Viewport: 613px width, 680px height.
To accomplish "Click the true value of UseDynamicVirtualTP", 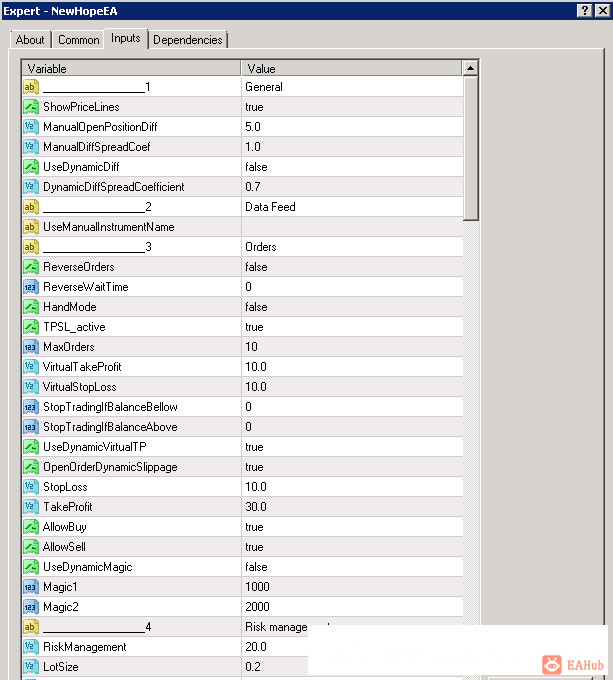I will (x=254, y=447).
